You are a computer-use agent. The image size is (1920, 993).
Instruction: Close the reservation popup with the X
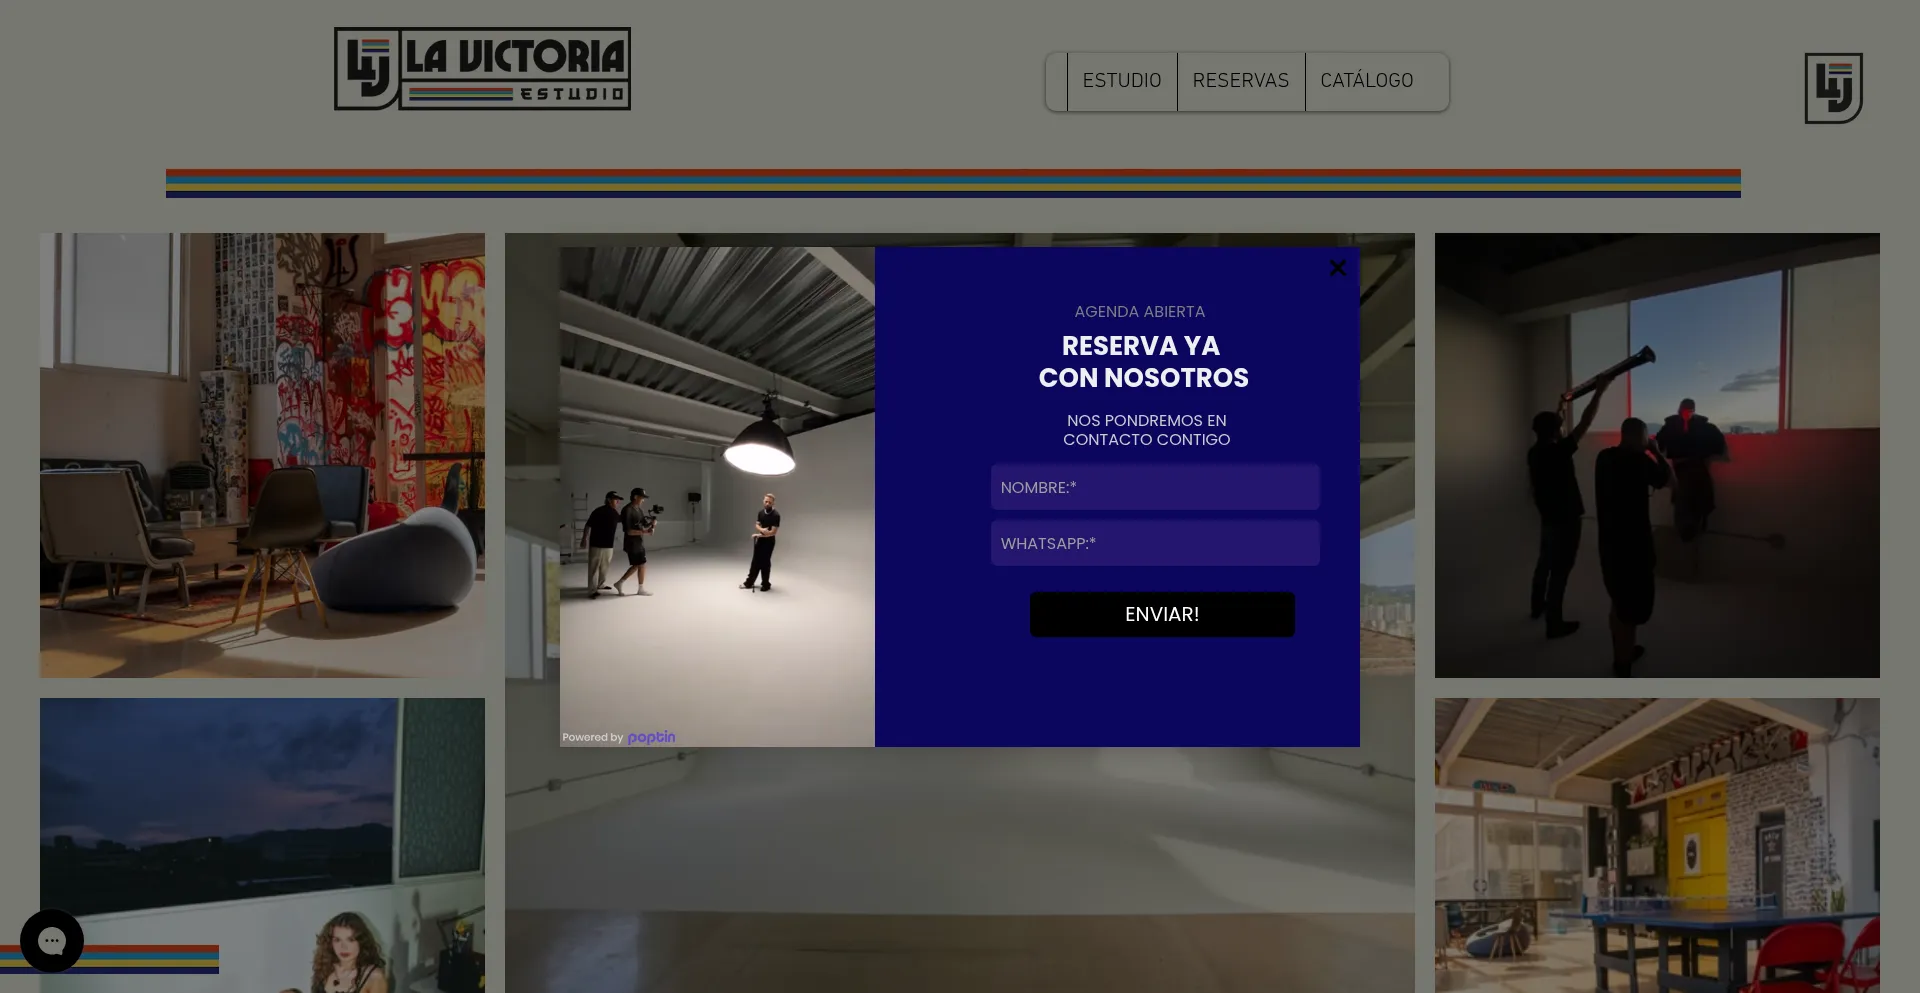pyautogui.click(x=1337, y=268)
